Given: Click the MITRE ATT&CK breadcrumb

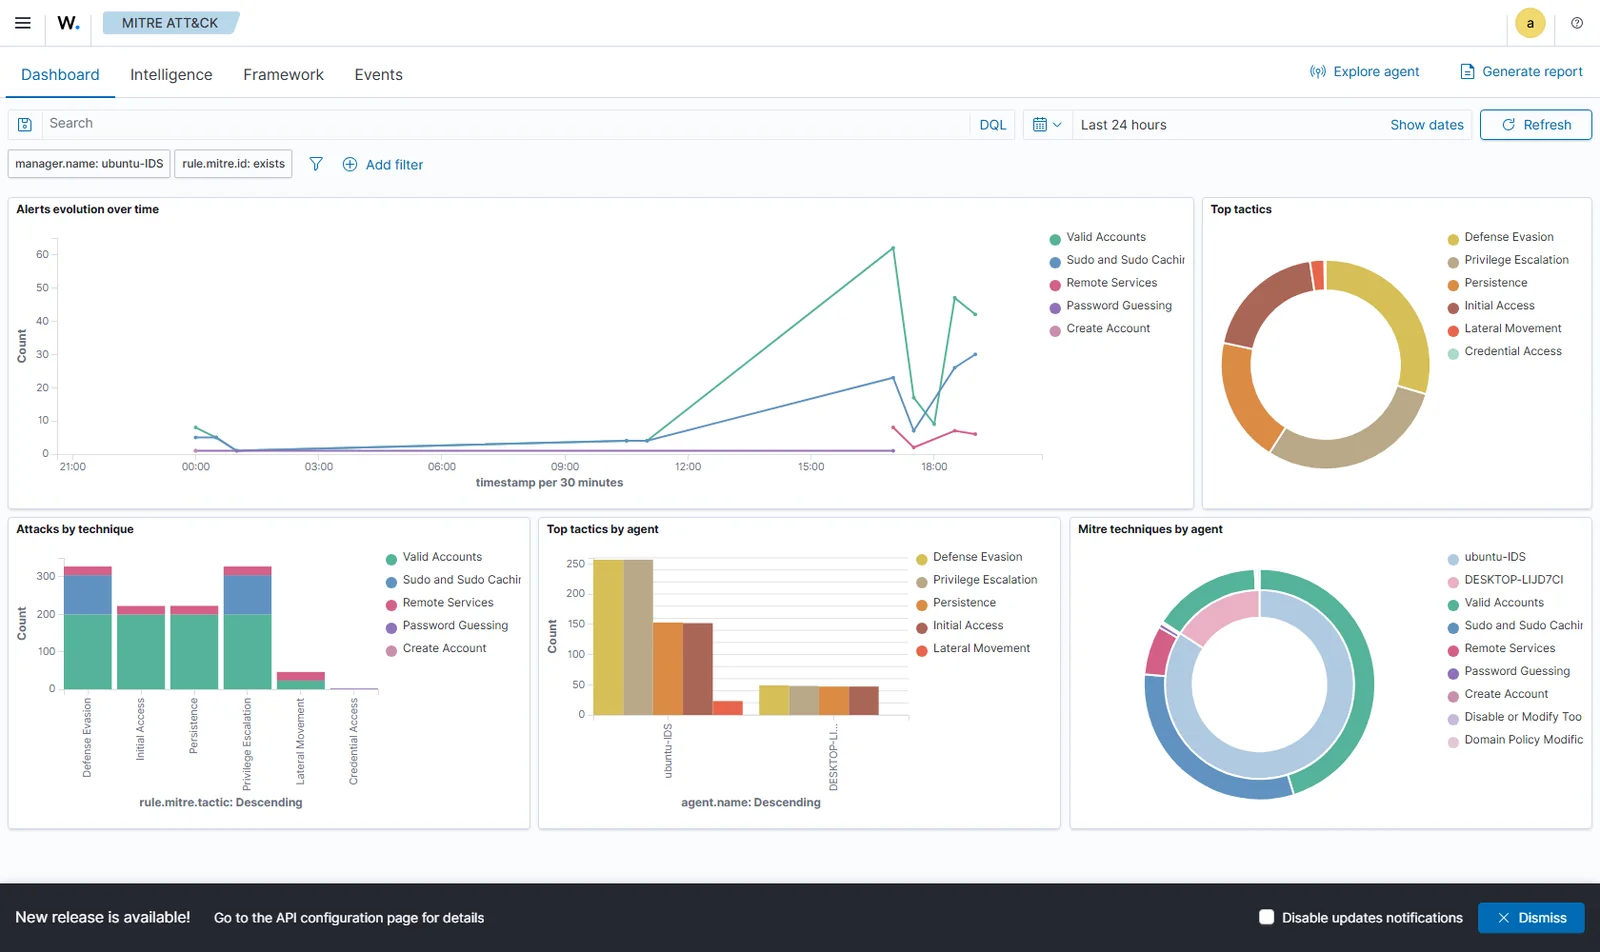Looking at the screenshot, I should click(170, 23).
